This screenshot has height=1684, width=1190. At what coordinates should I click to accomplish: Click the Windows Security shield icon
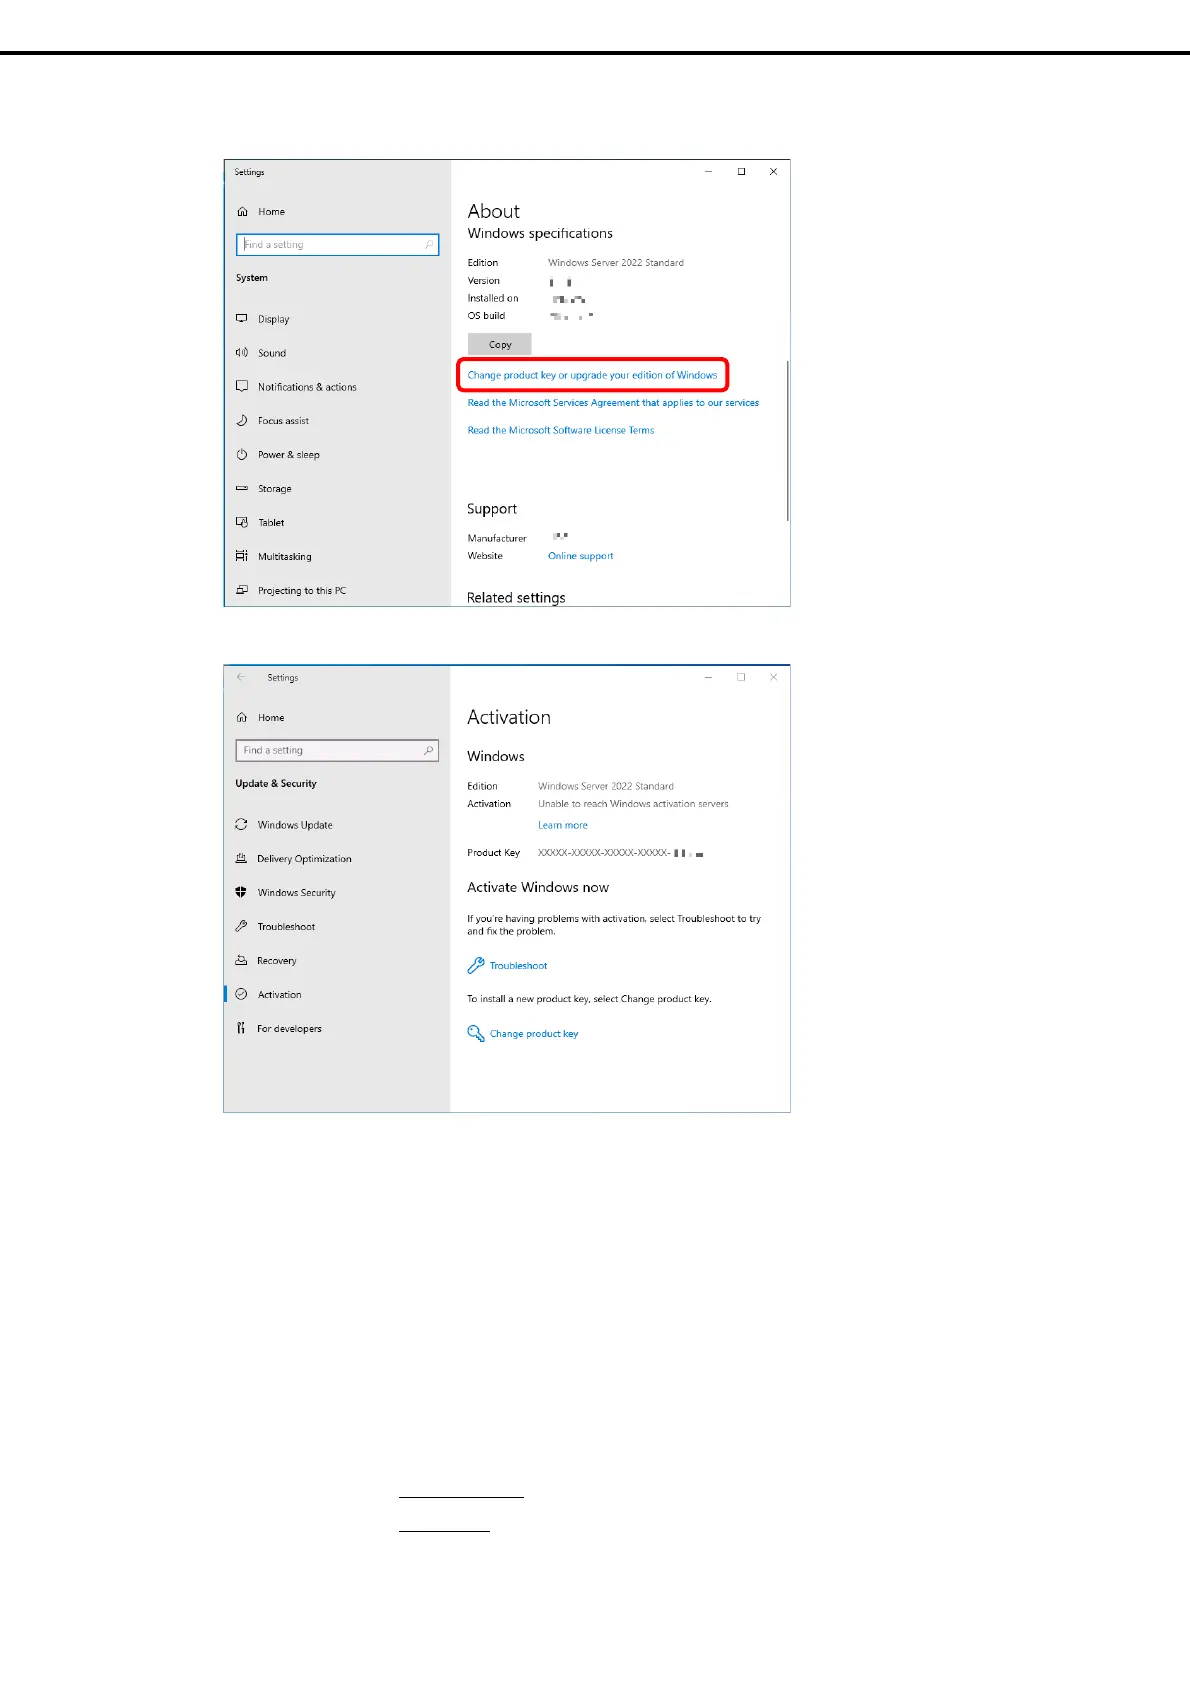241,892
